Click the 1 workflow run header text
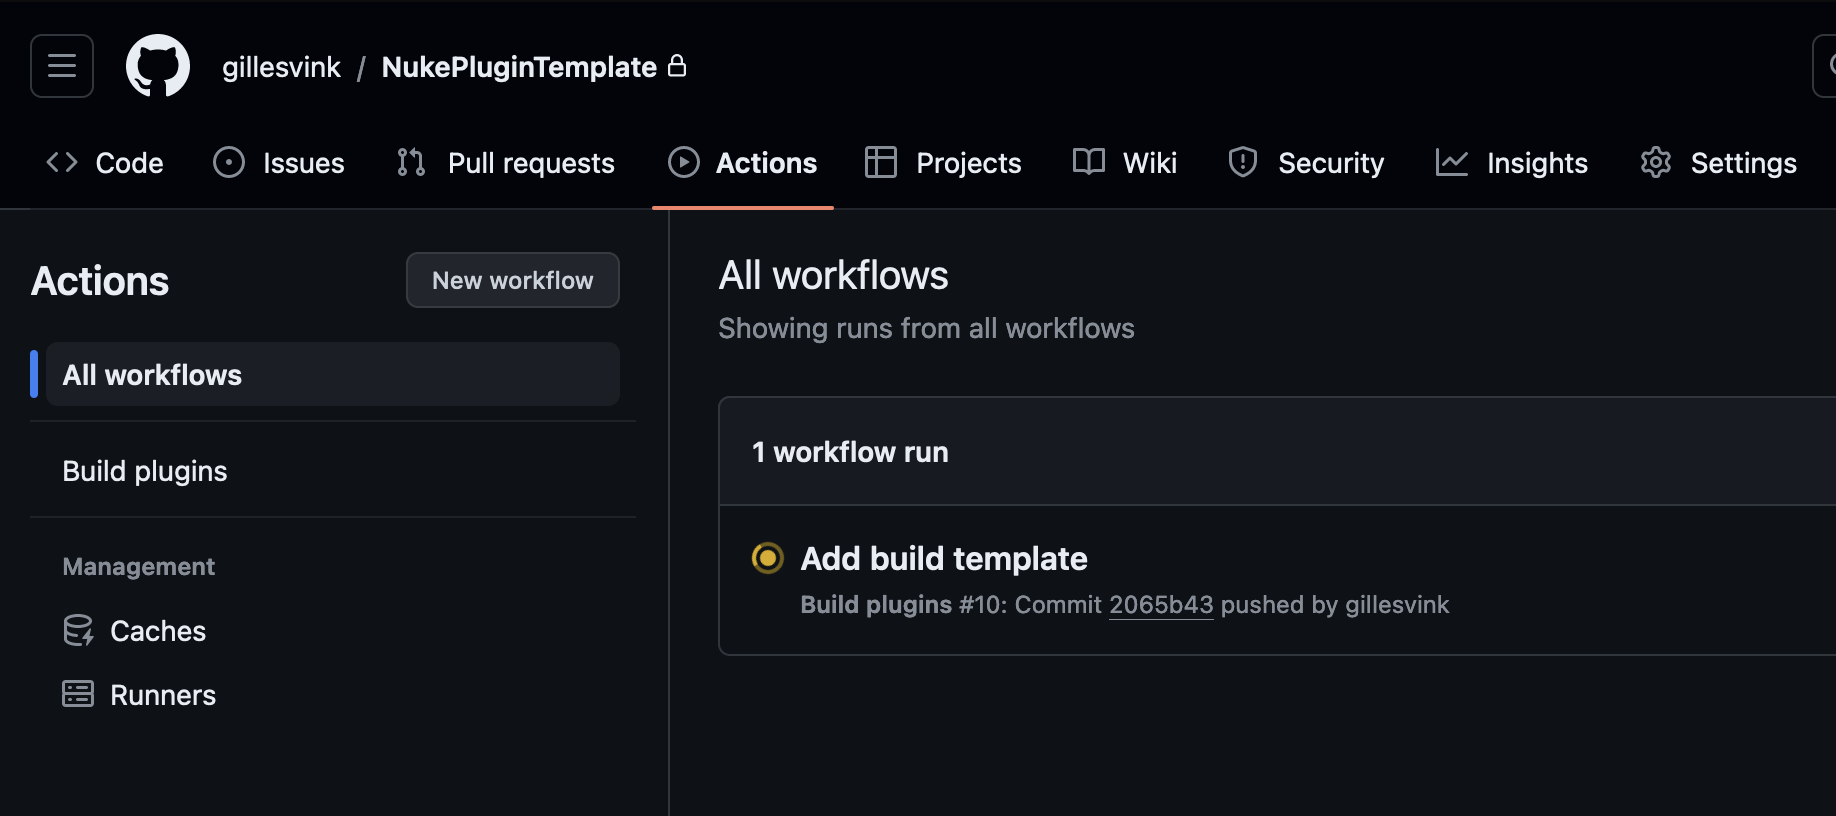 [x=850, y=452]
